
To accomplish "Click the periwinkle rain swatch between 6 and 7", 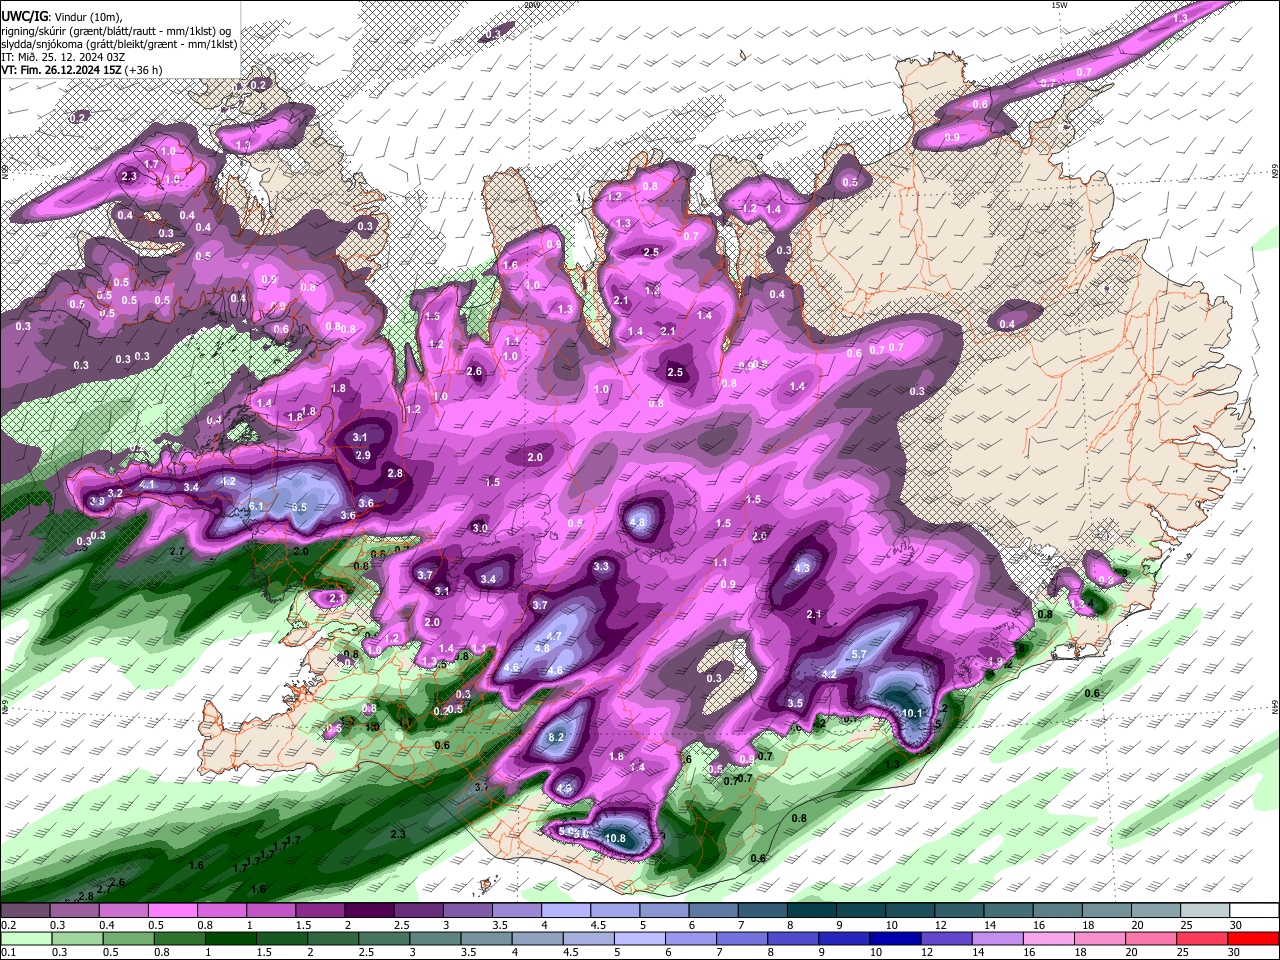I will point(691,939).
